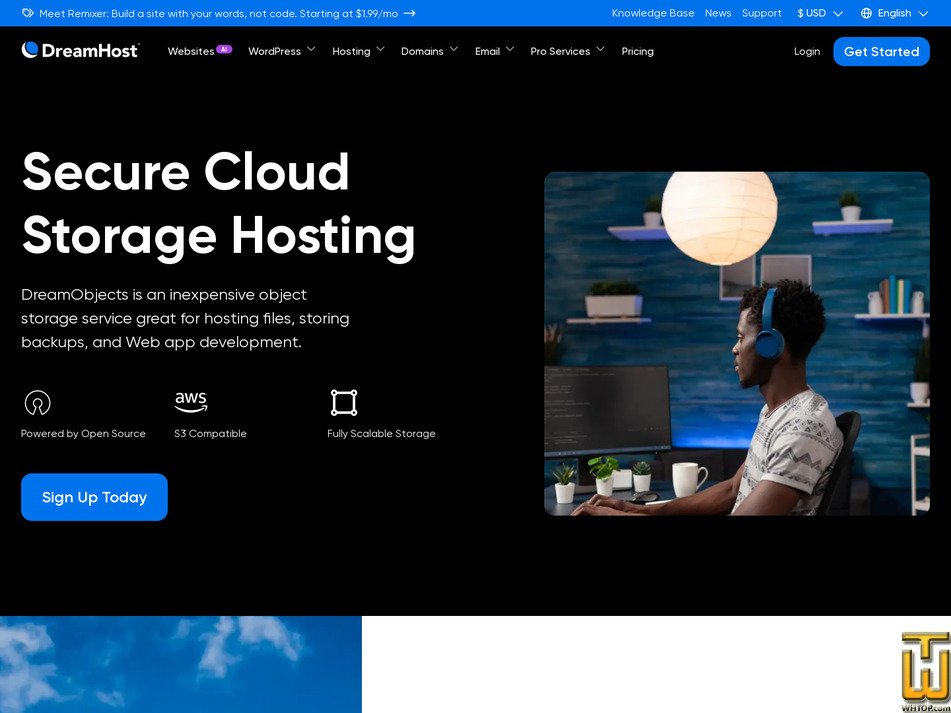
Task: Expand the Email menu chevron
Action: [x=509, y=49]
